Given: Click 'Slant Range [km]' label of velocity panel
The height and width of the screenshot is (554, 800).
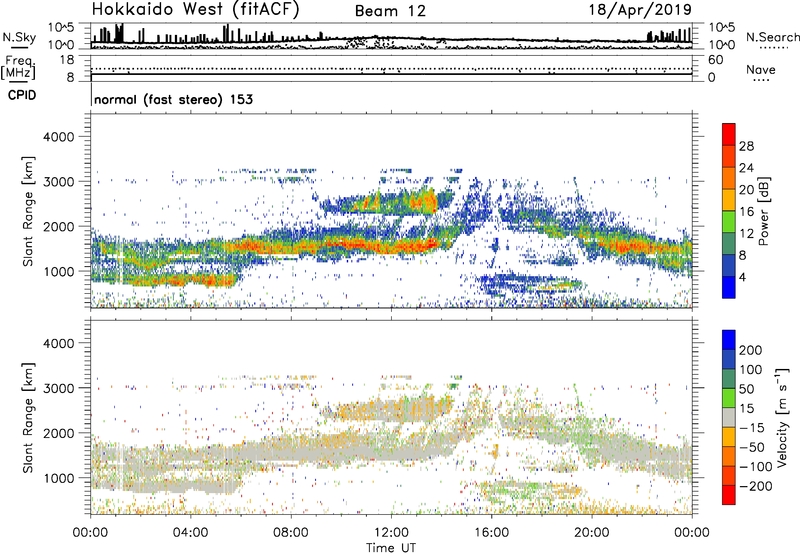Looking at the screenshot, I should tap(28, 418).
